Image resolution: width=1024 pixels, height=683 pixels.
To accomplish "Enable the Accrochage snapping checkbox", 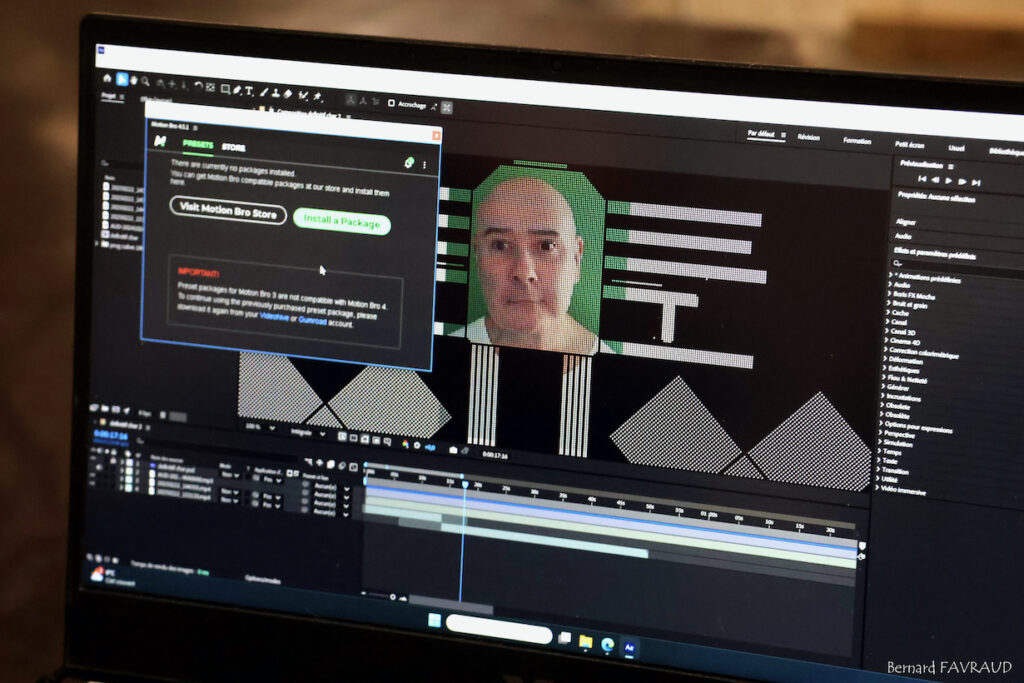I will (x=391, y=103).
